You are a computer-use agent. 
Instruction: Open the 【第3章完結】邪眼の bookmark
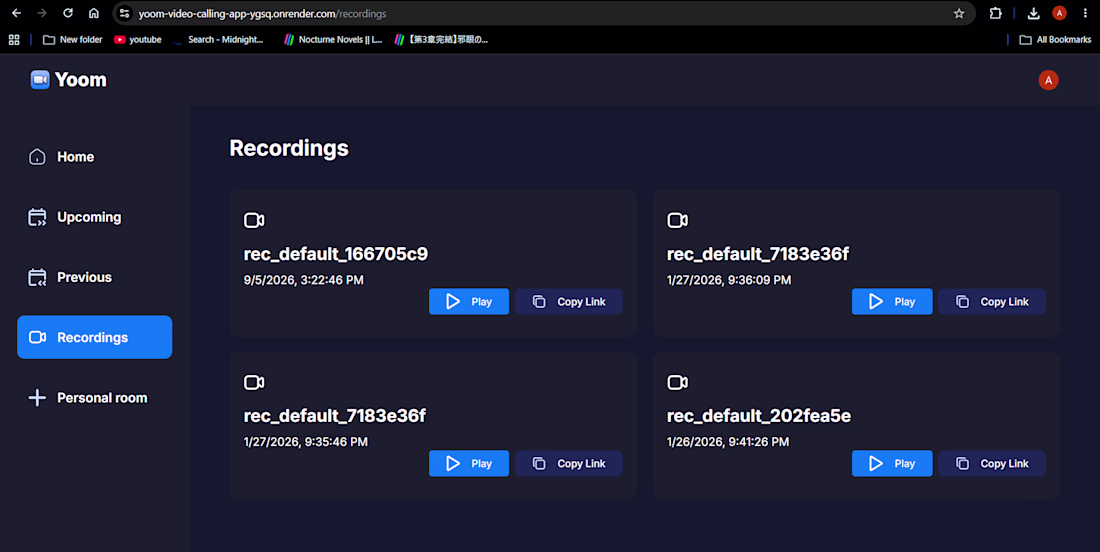441,40
